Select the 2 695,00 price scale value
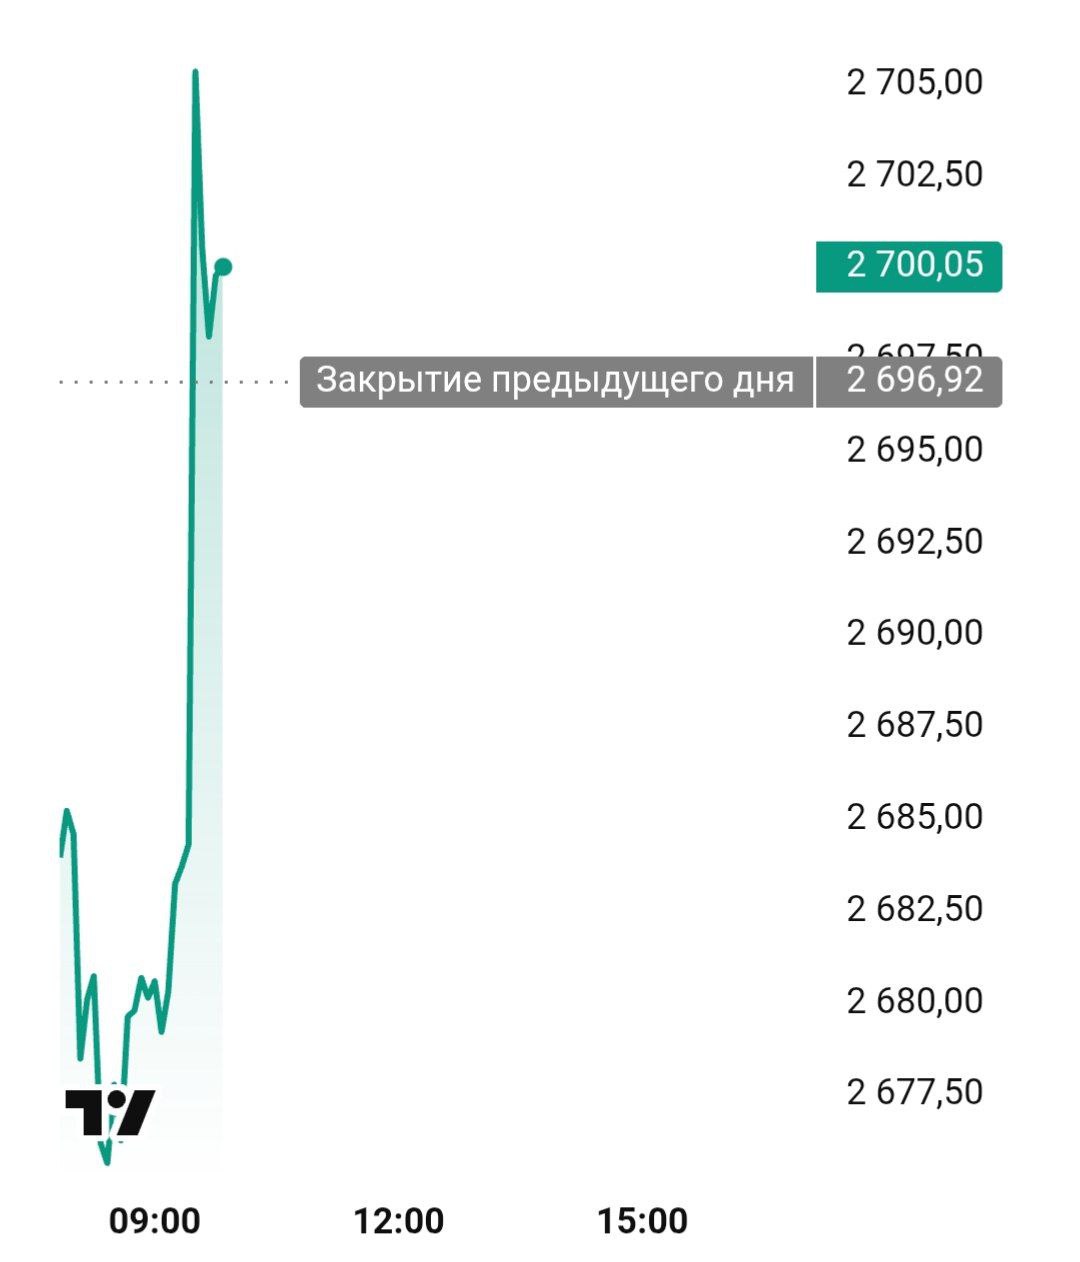This screenshot has width=1080, height=1262. (915, 450)
